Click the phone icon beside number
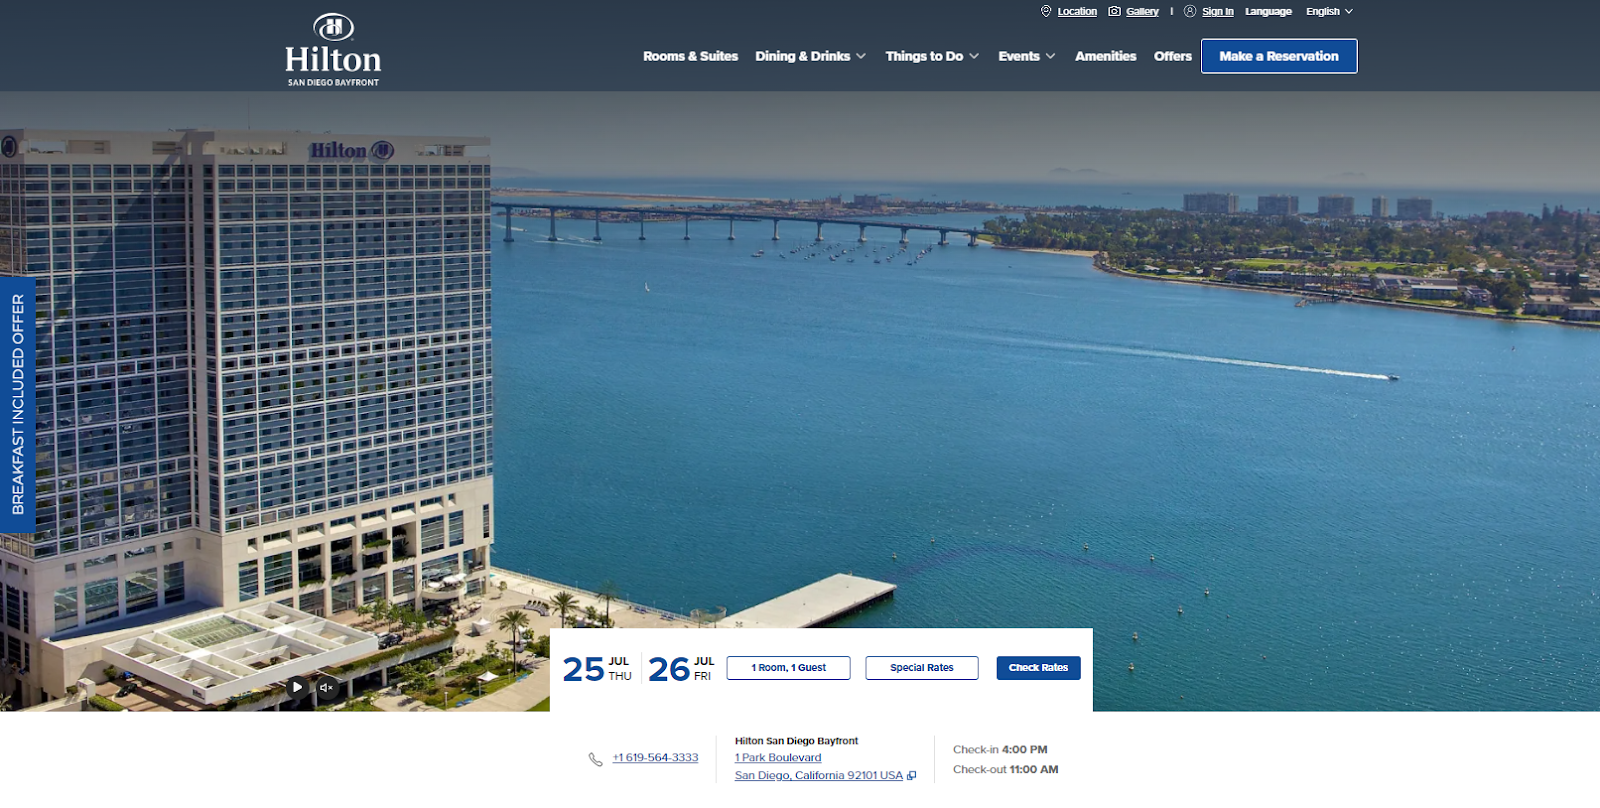 click(595, 759)
